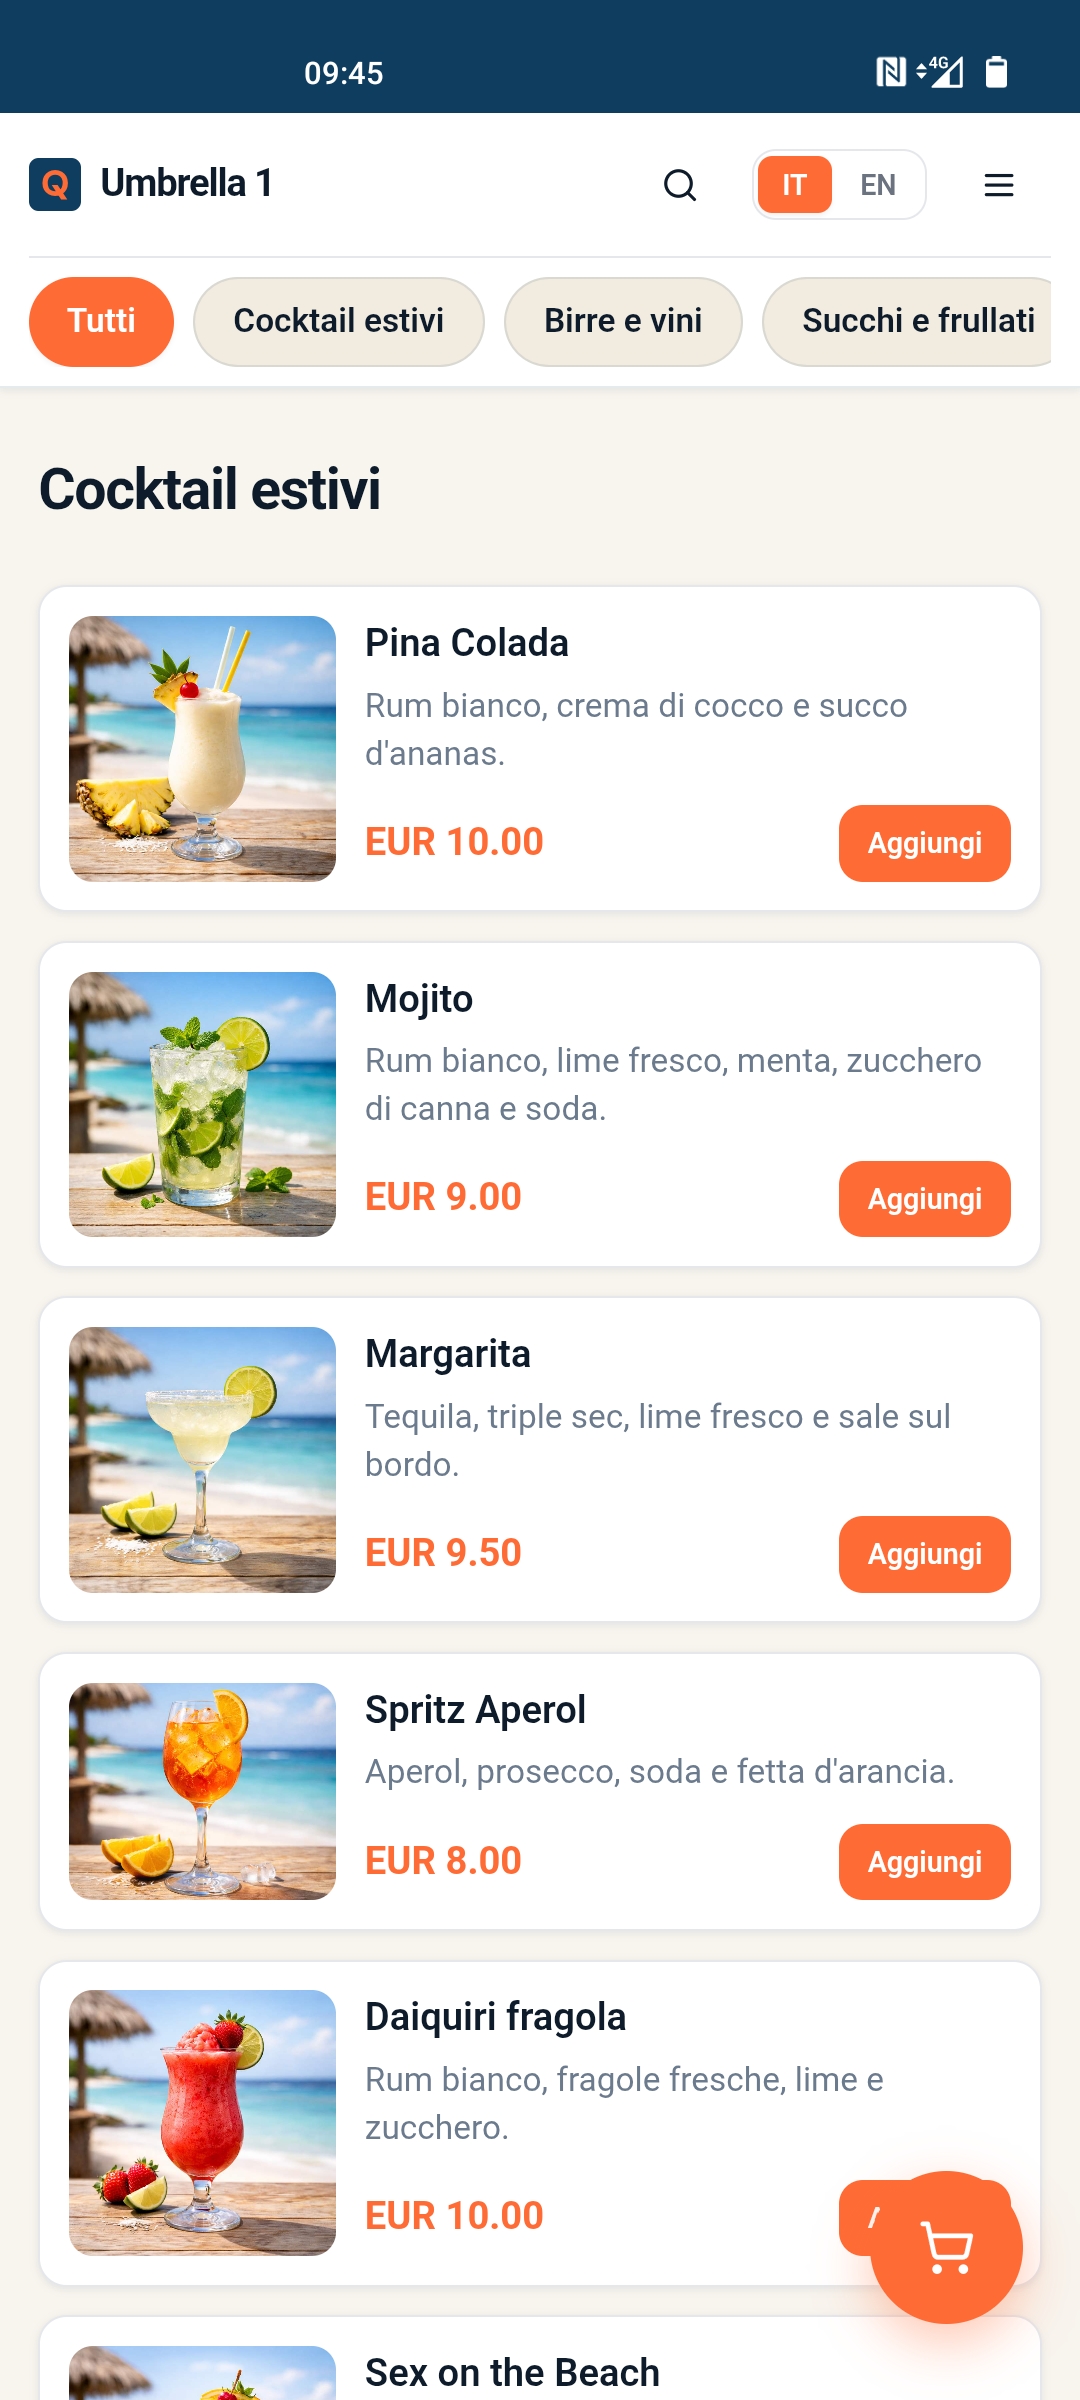Tap the 4G signal indicator

coord(940,72)
